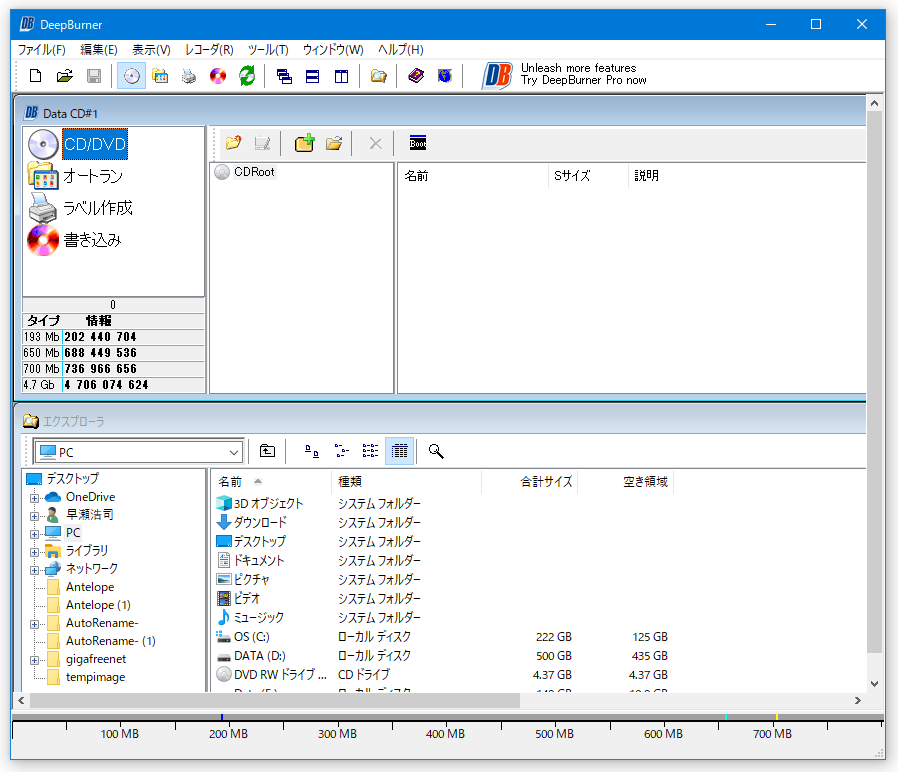898x772 pixels.
Task: Switch Explorer to small icons view
Action: coord(342,451)
